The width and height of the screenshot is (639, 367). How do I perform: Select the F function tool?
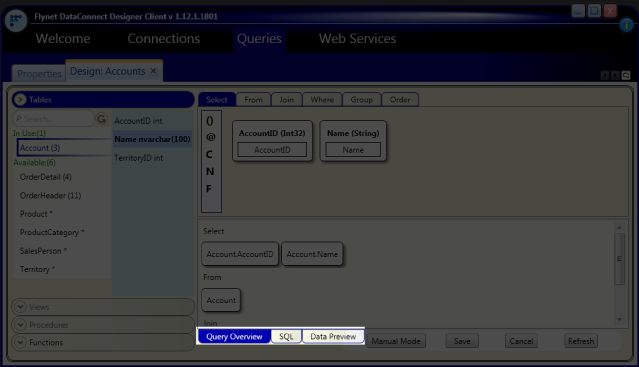[x=209, y=189]
